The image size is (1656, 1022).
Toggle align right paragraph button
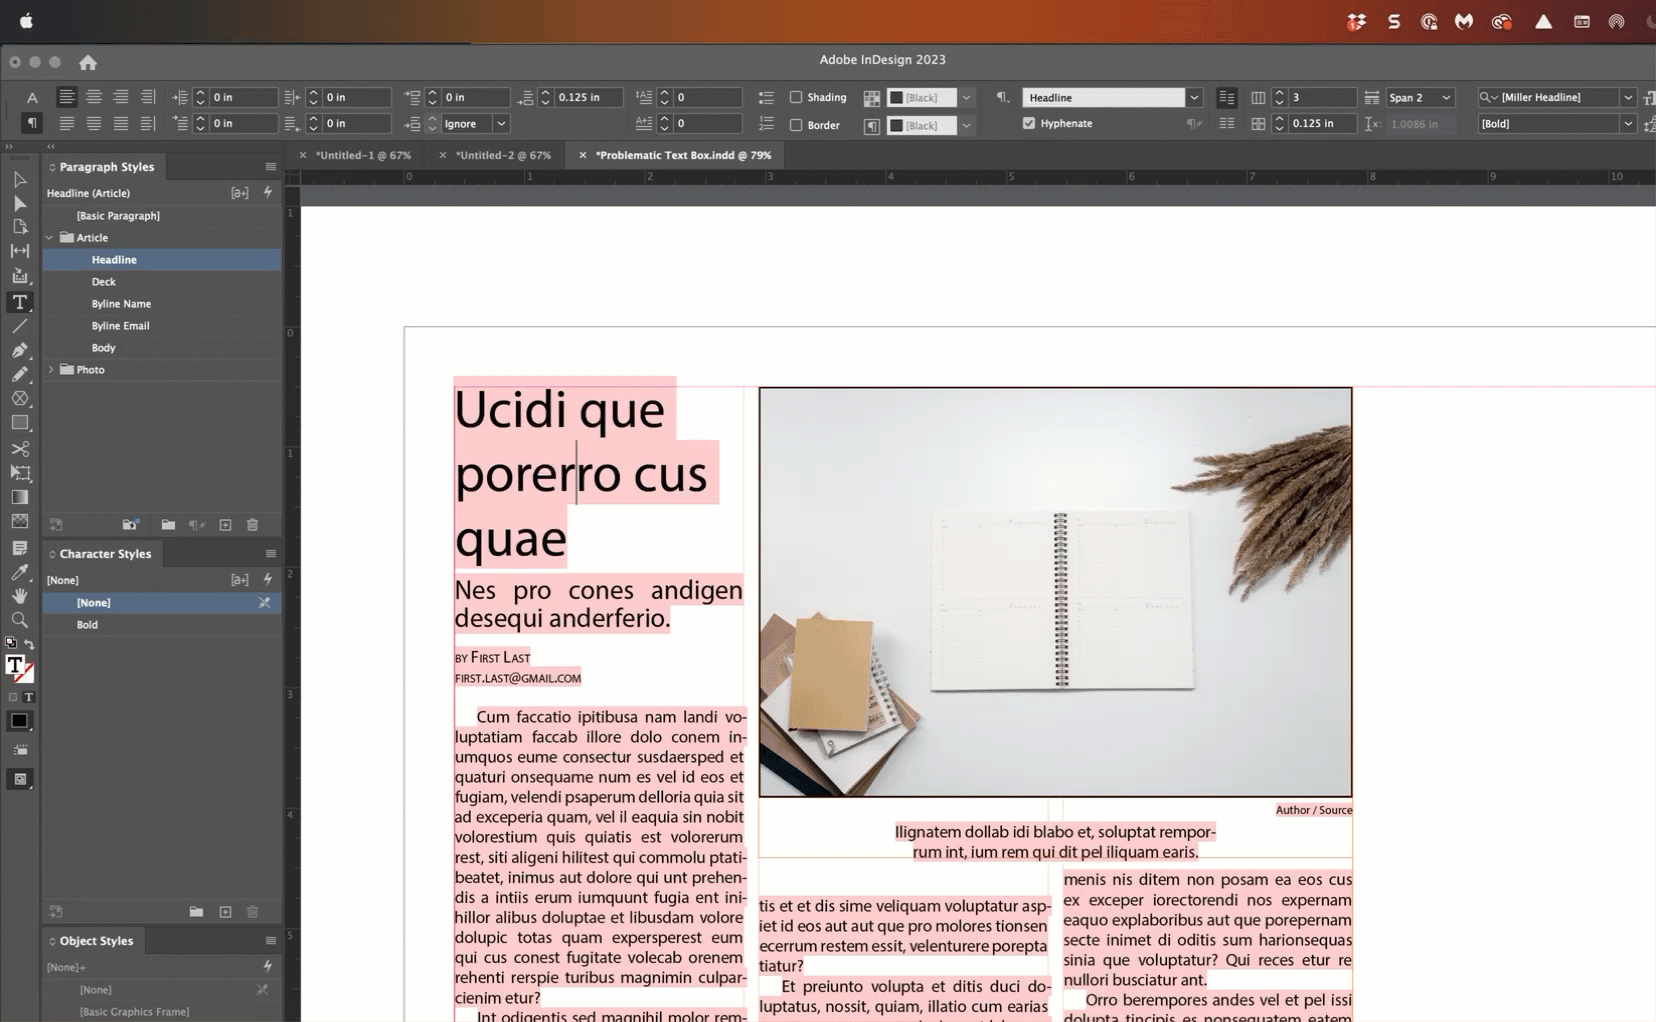pos(120,97)
